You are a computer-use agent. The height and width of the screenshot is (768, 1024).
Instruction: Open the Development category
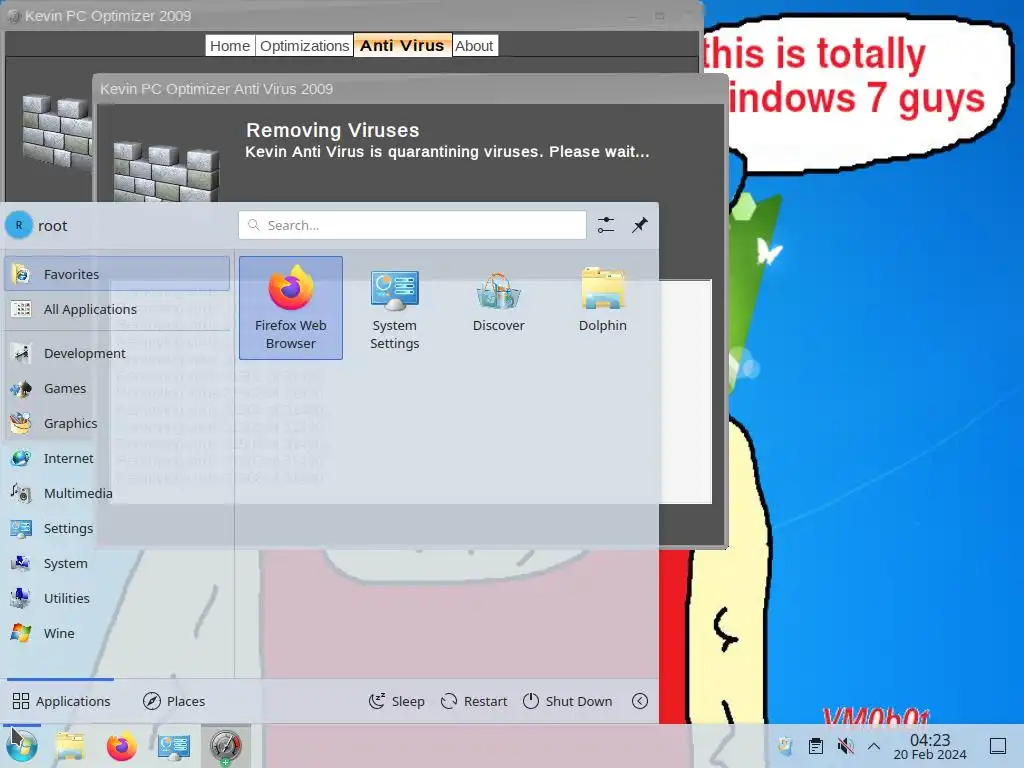point(117,353)
